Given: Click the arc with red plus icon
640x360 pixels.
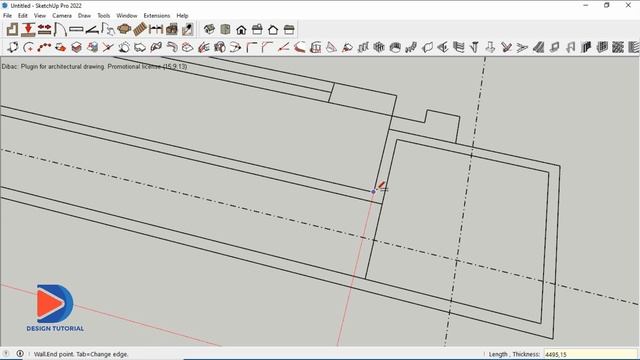Looking at the screenshot, I should pos(28,47).
